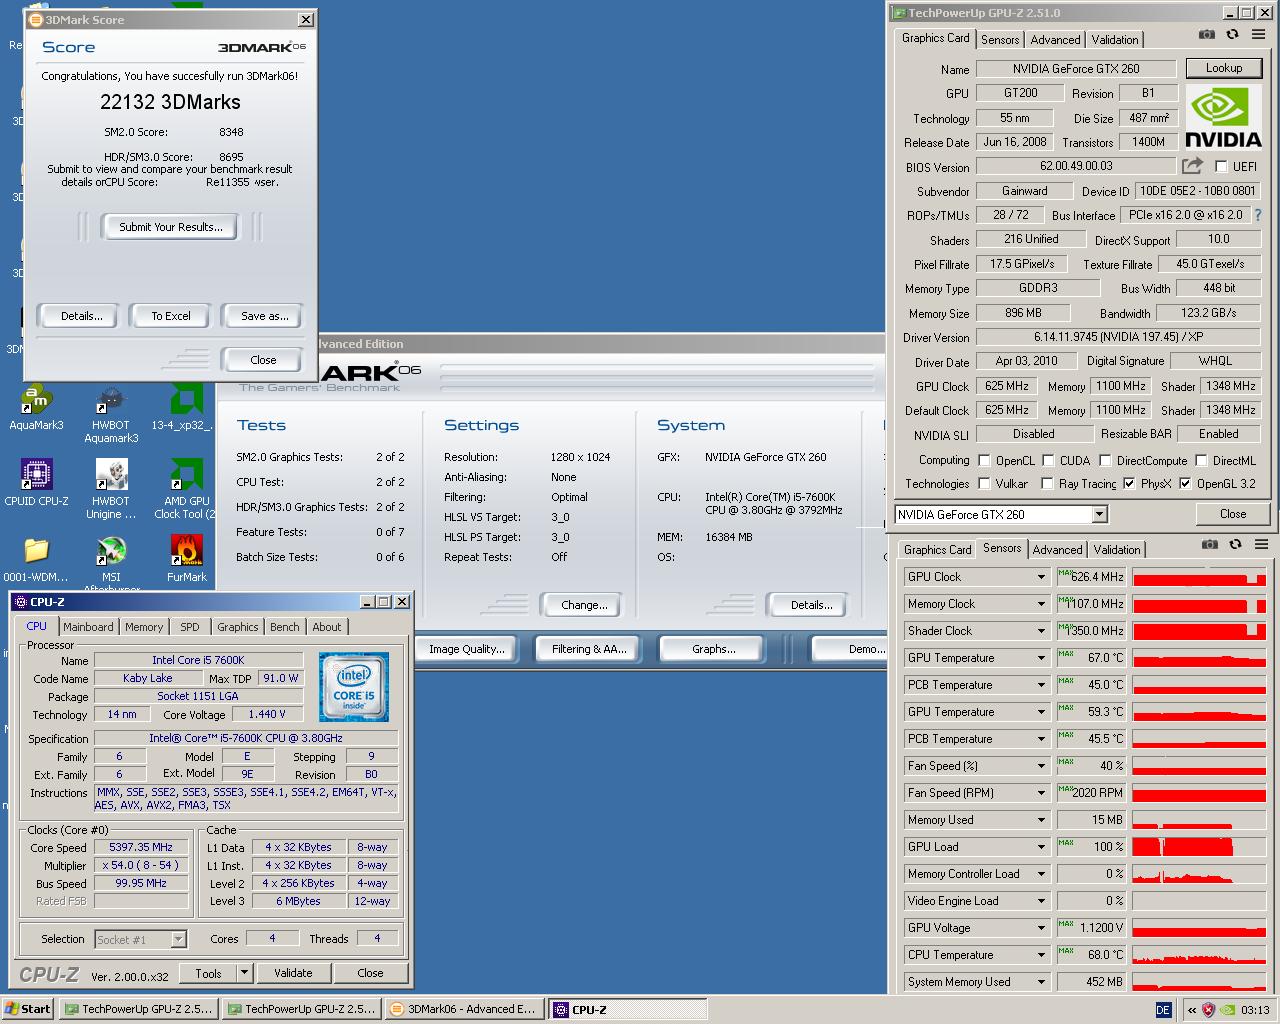This screenshot has height=1024, width=1280.
Task: Toggle the PhysX checkbox
Action: tap(1129, 484)
